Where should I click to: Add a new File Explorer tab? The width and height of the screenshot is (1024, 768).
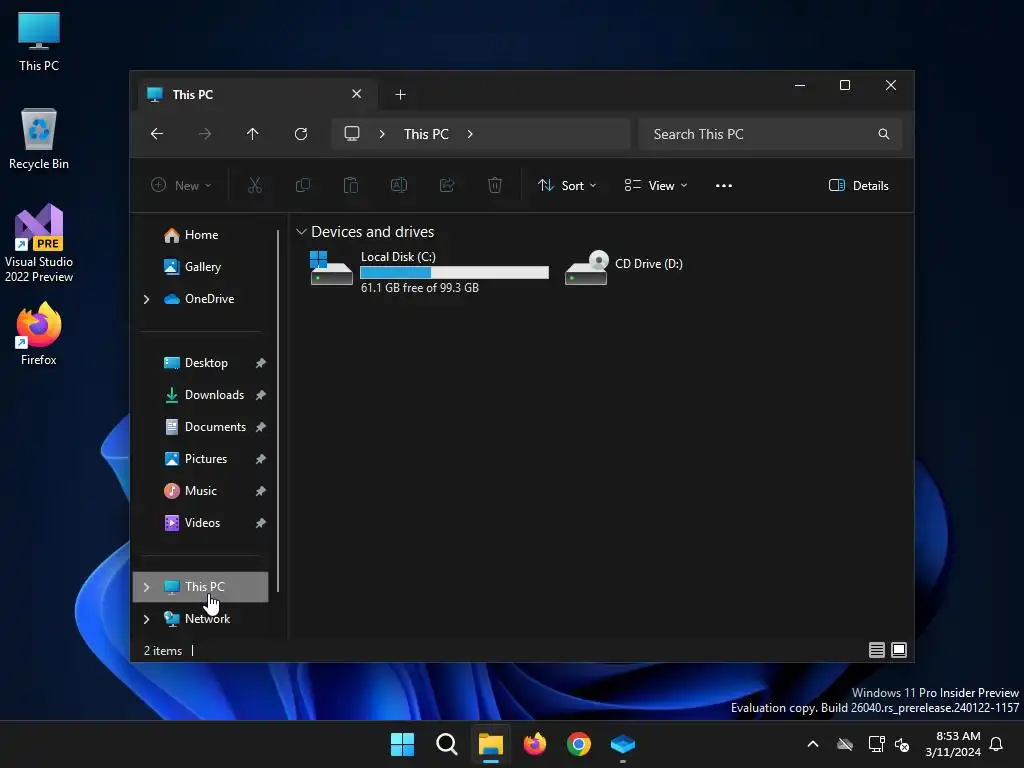(x=400, y=95)
